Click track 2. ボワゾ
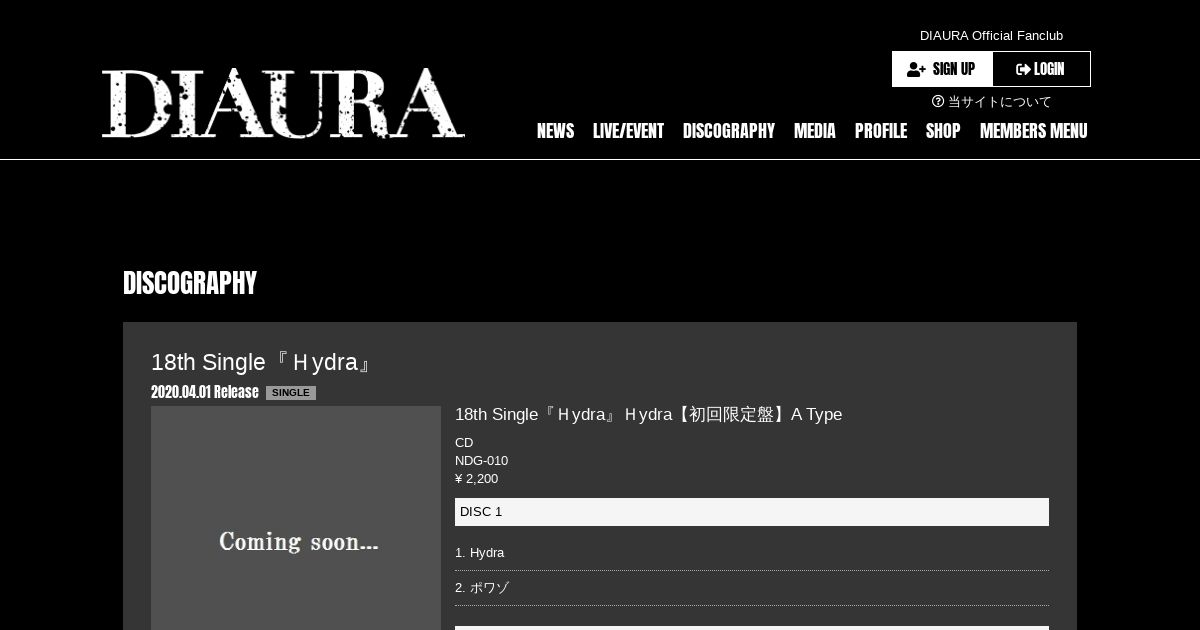The image size is (1200, 630). click(x=752, y=588)
